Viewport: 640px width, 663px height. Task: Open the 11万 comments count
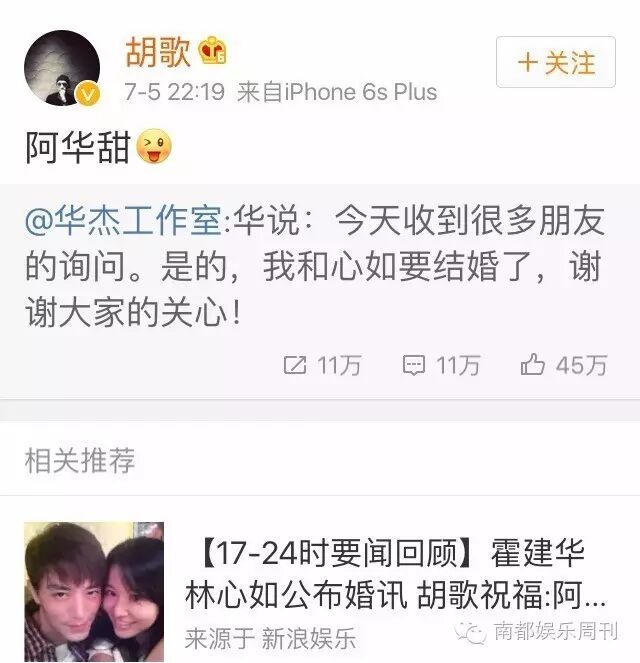tap(458, 365)
